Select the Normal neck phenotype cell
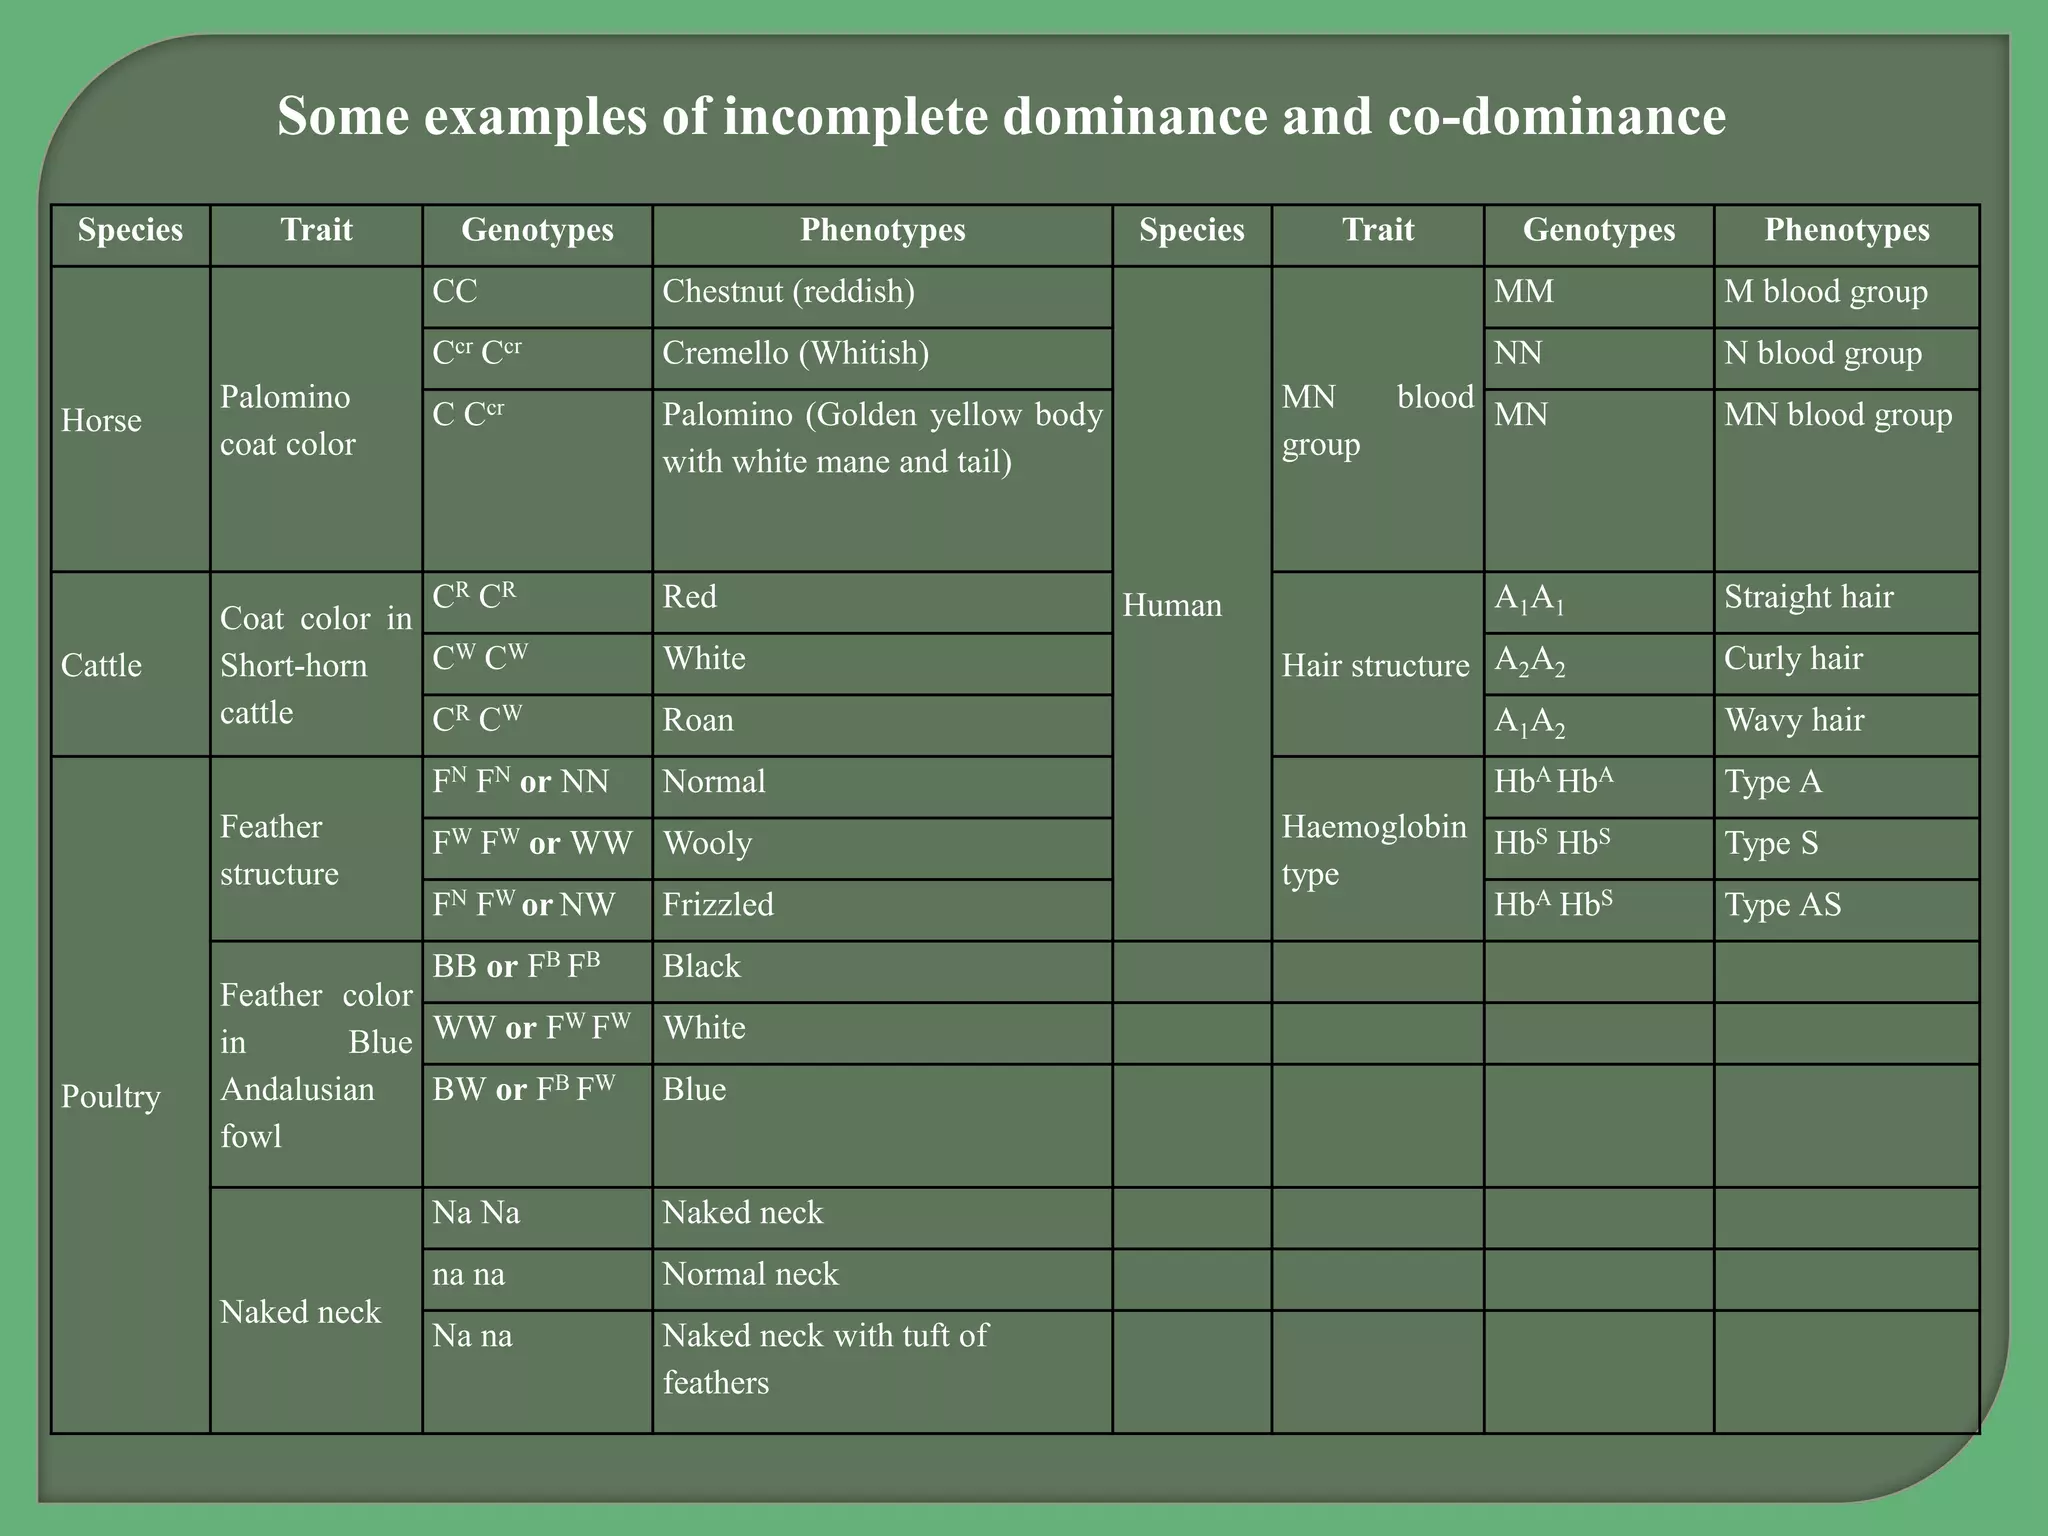The image size is (2048, 1536). (x=750, y=1275)
